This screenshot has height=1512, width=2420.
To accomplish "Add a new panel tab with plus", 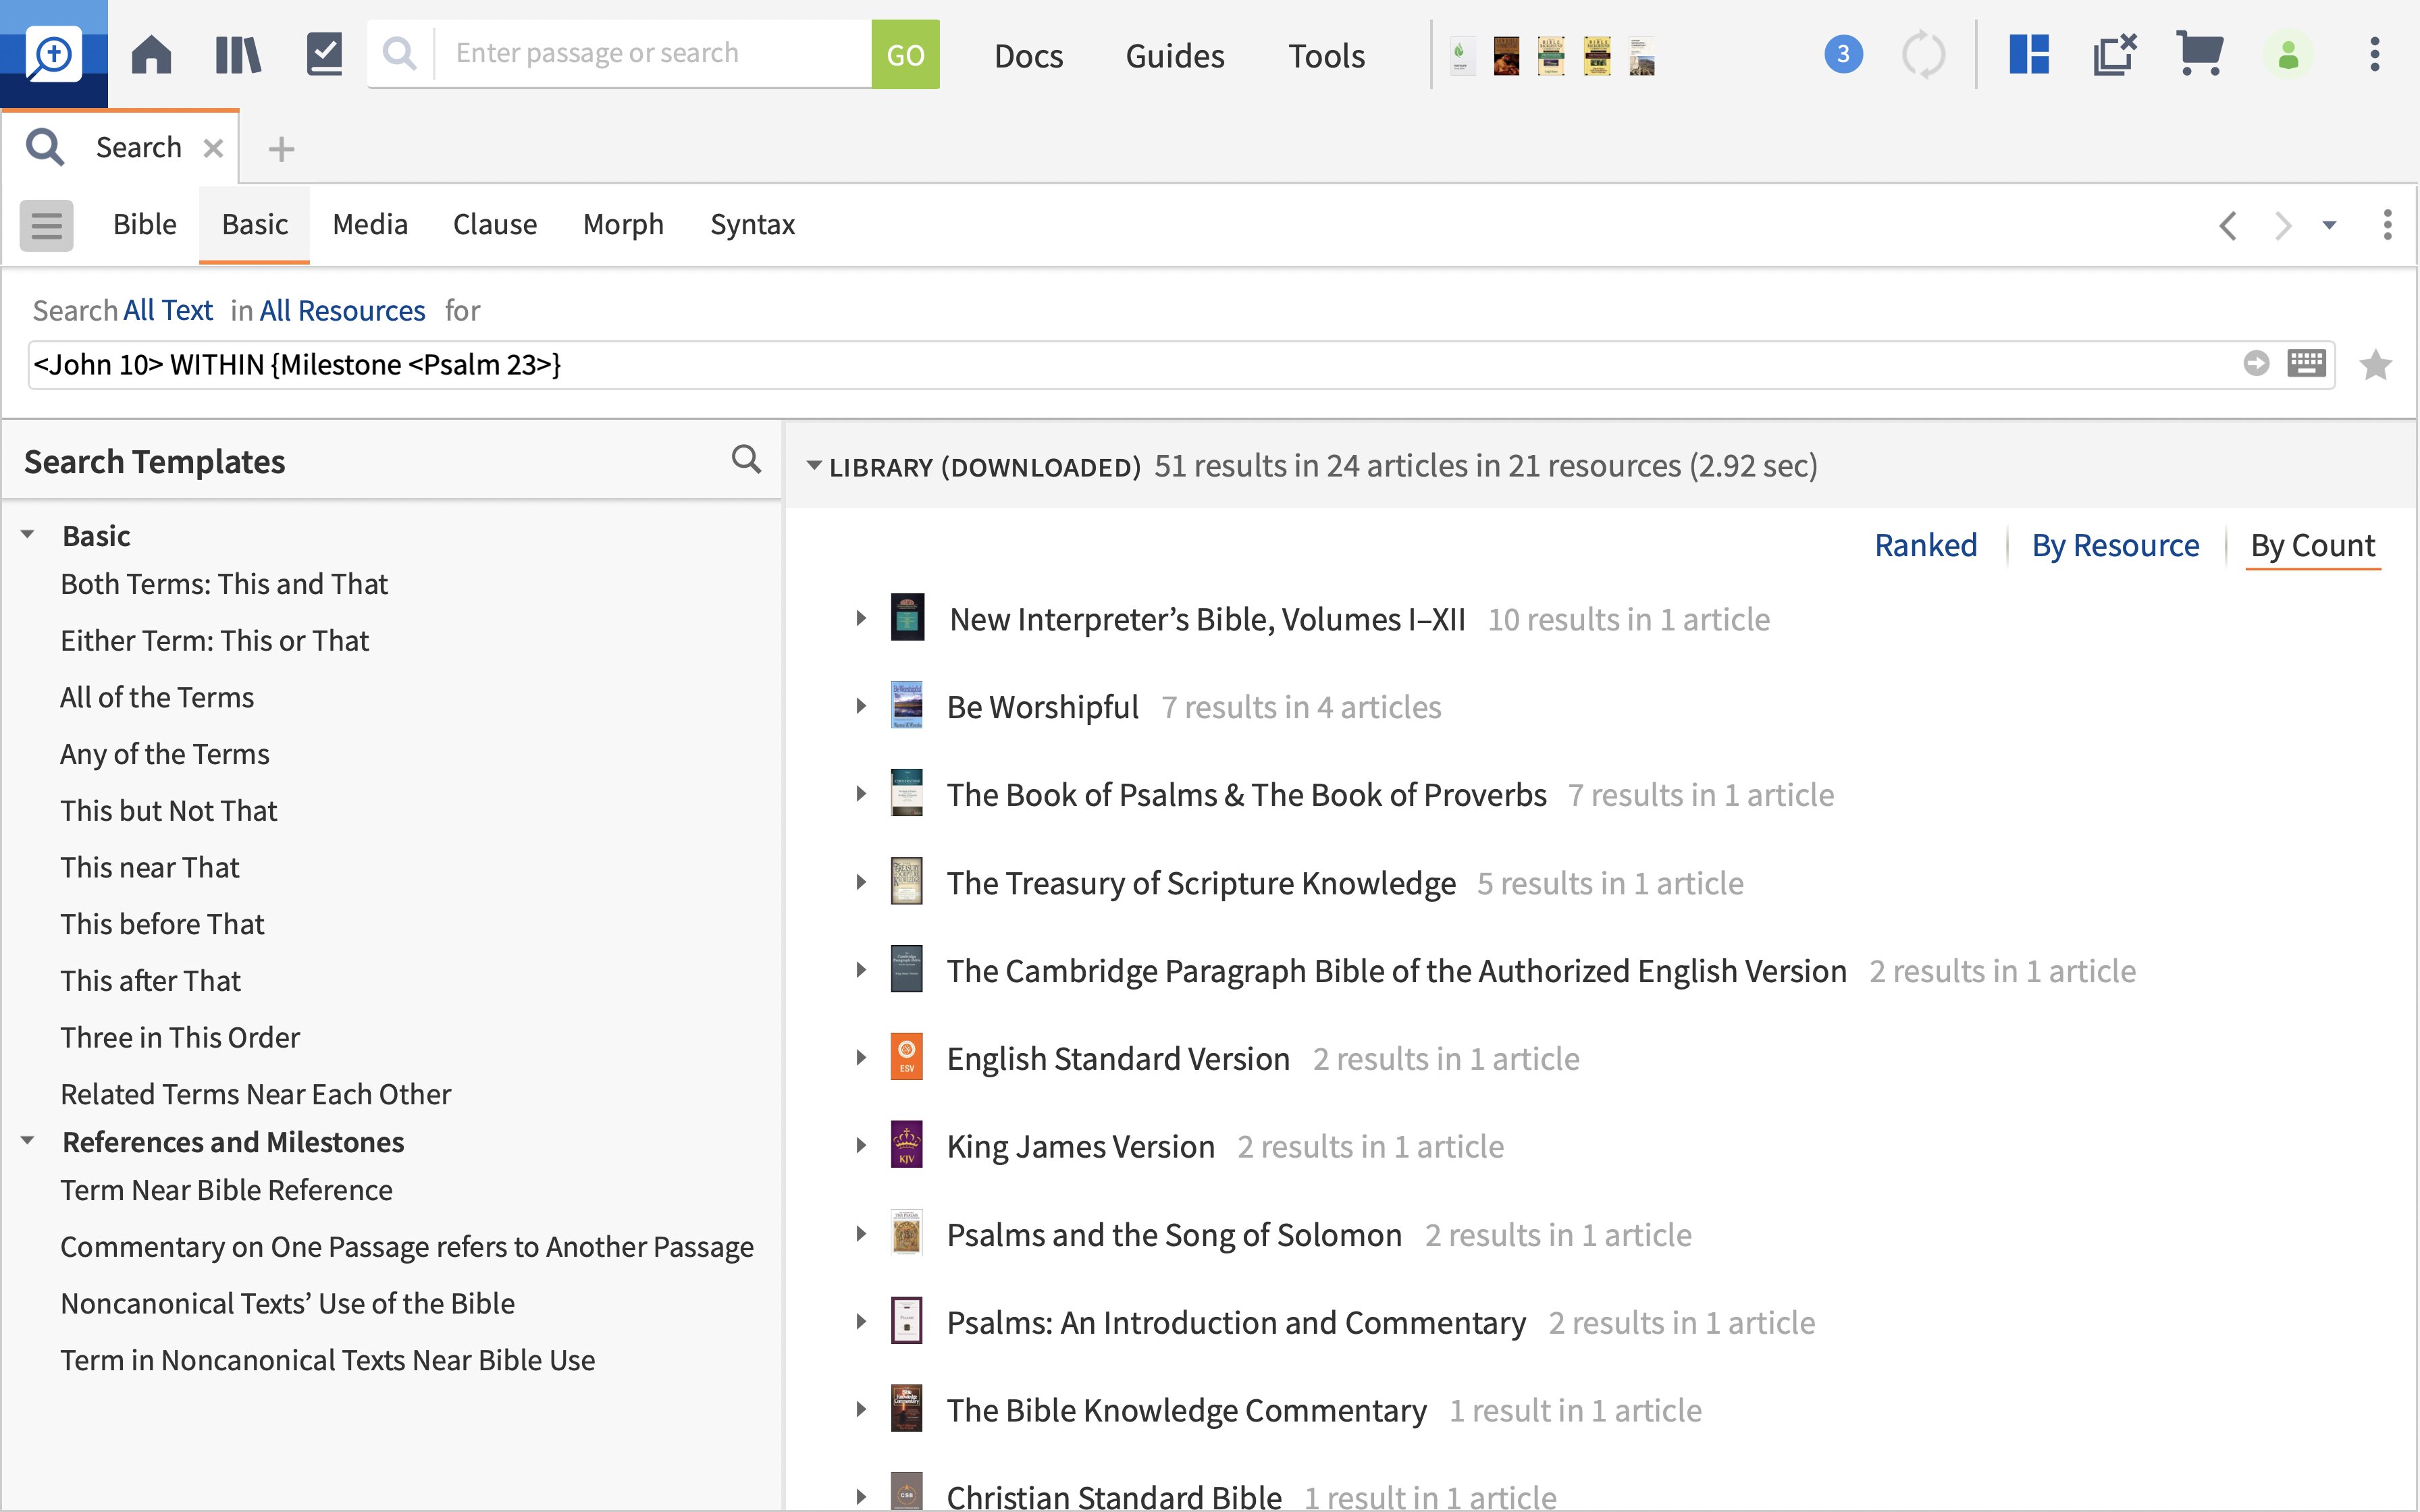I will click(x=281, y=149).
